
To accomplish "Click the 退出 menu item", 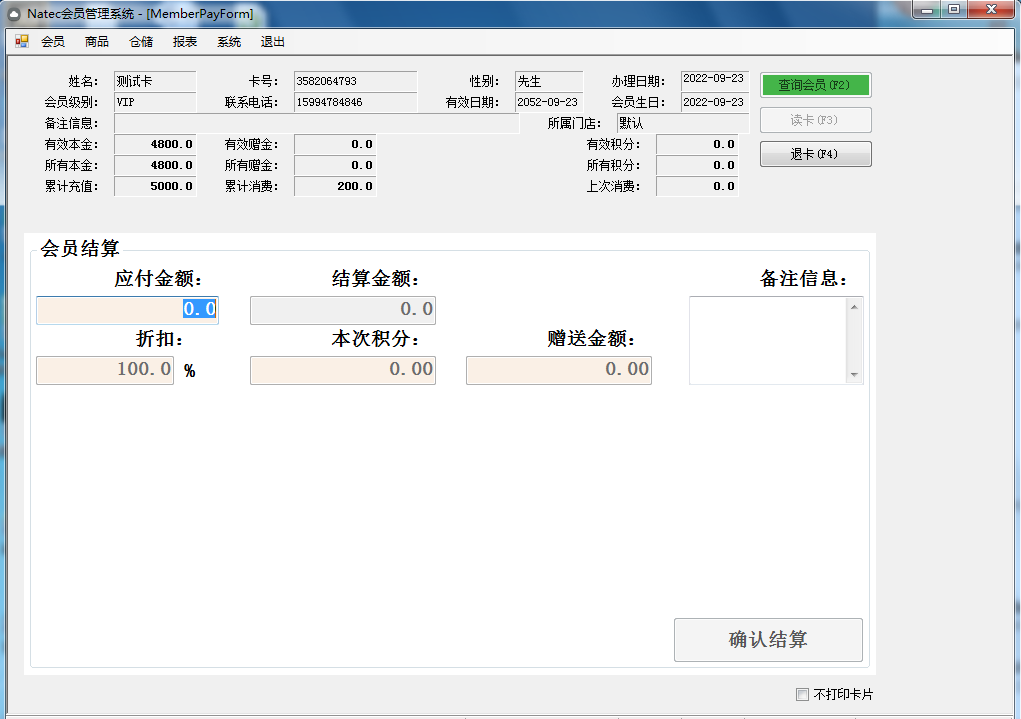I will pos(273,42).
